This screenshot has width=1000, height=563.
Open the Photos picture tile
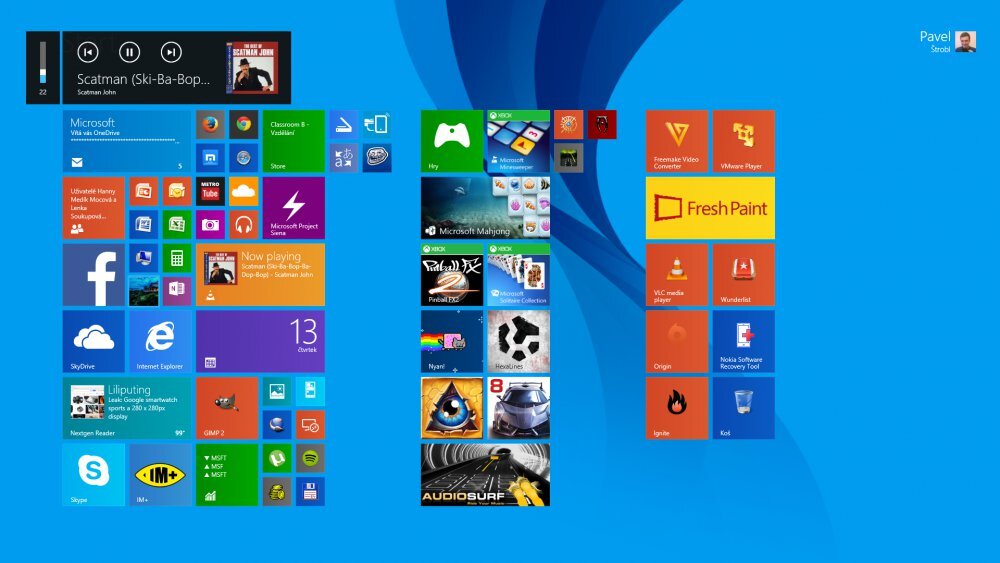pyautogui.click(x=277, y=391)
